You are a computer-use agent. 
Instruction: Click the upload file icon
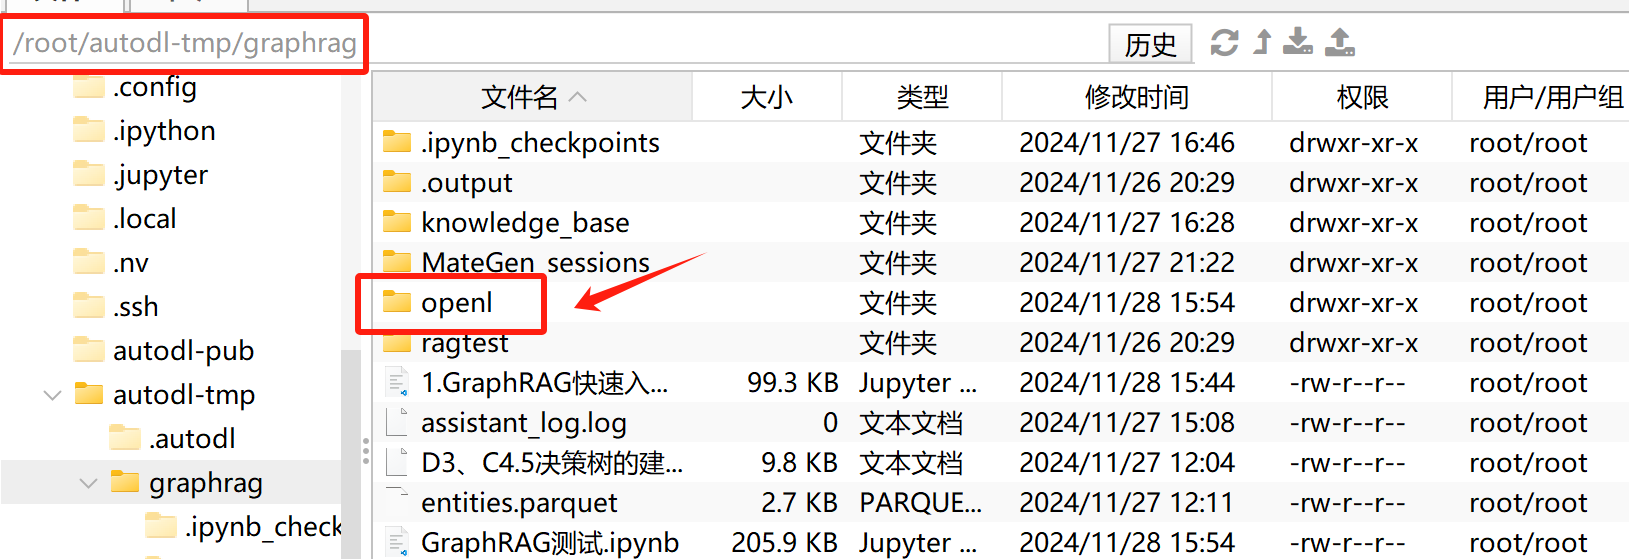(1340, 41)
